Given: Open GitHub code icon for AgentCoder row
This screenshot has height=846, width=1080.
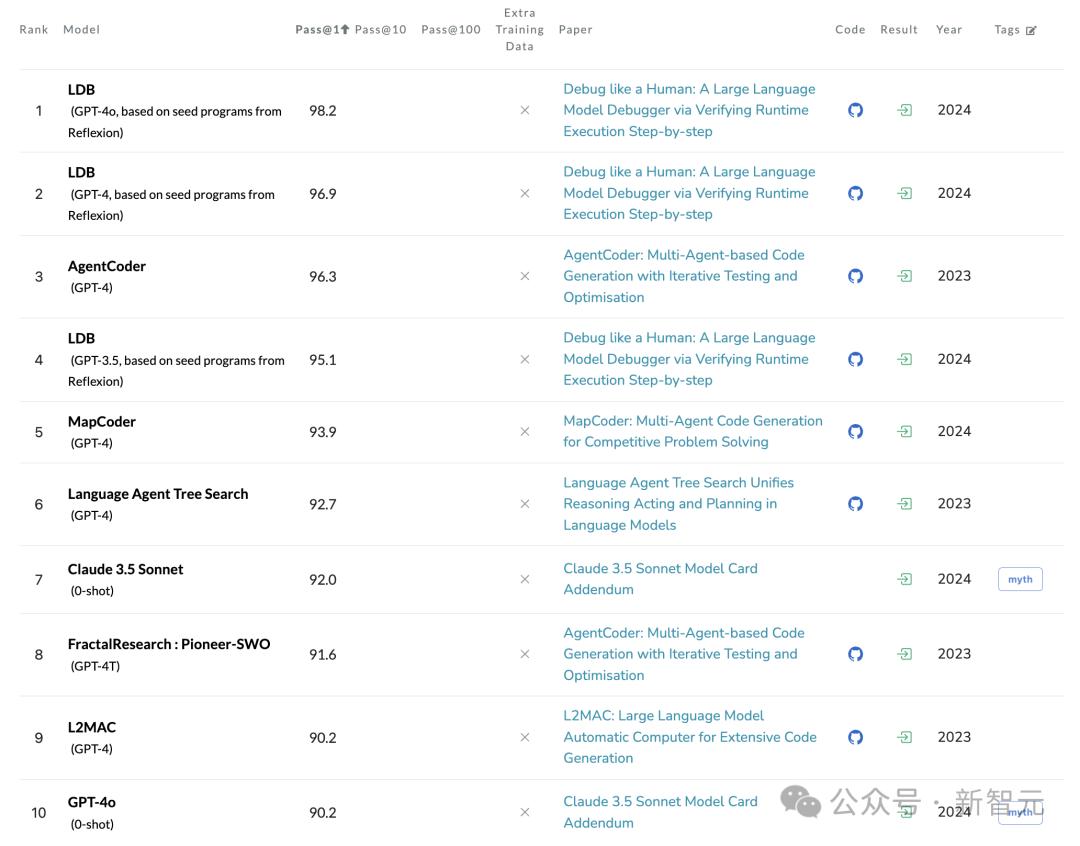Looking at the screenshot, I should click(855, 276).
